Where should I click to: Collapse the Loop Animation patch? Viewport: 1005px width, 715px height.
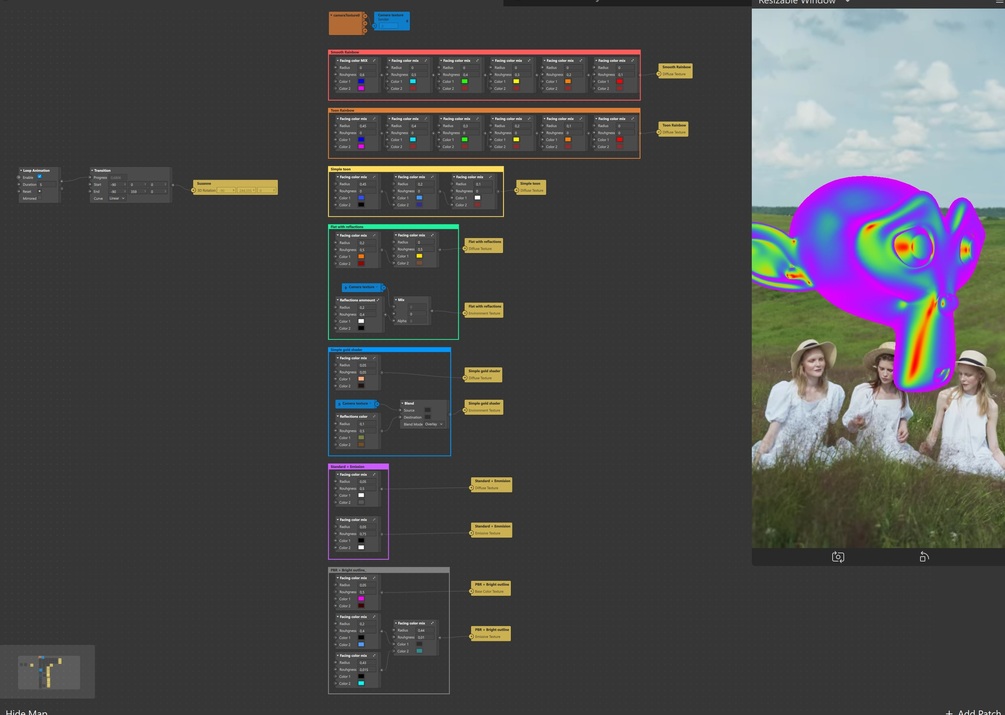tap(21, 170)
